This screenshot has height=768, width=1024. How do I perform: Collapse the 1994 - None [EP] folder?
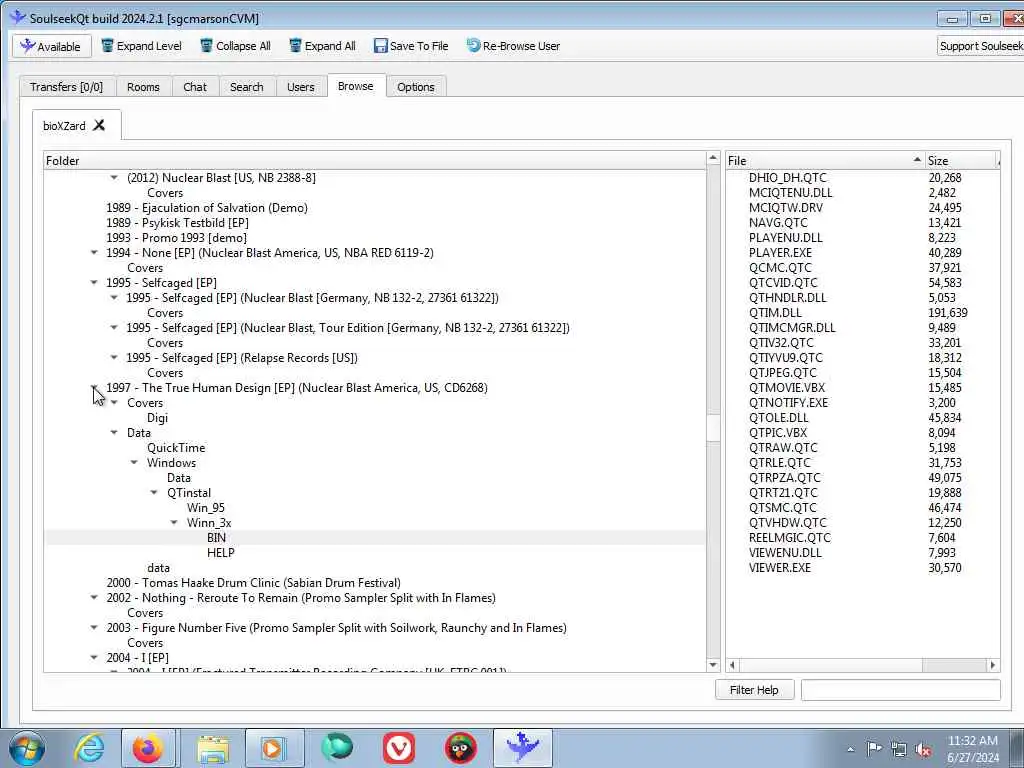coord(94,253)
